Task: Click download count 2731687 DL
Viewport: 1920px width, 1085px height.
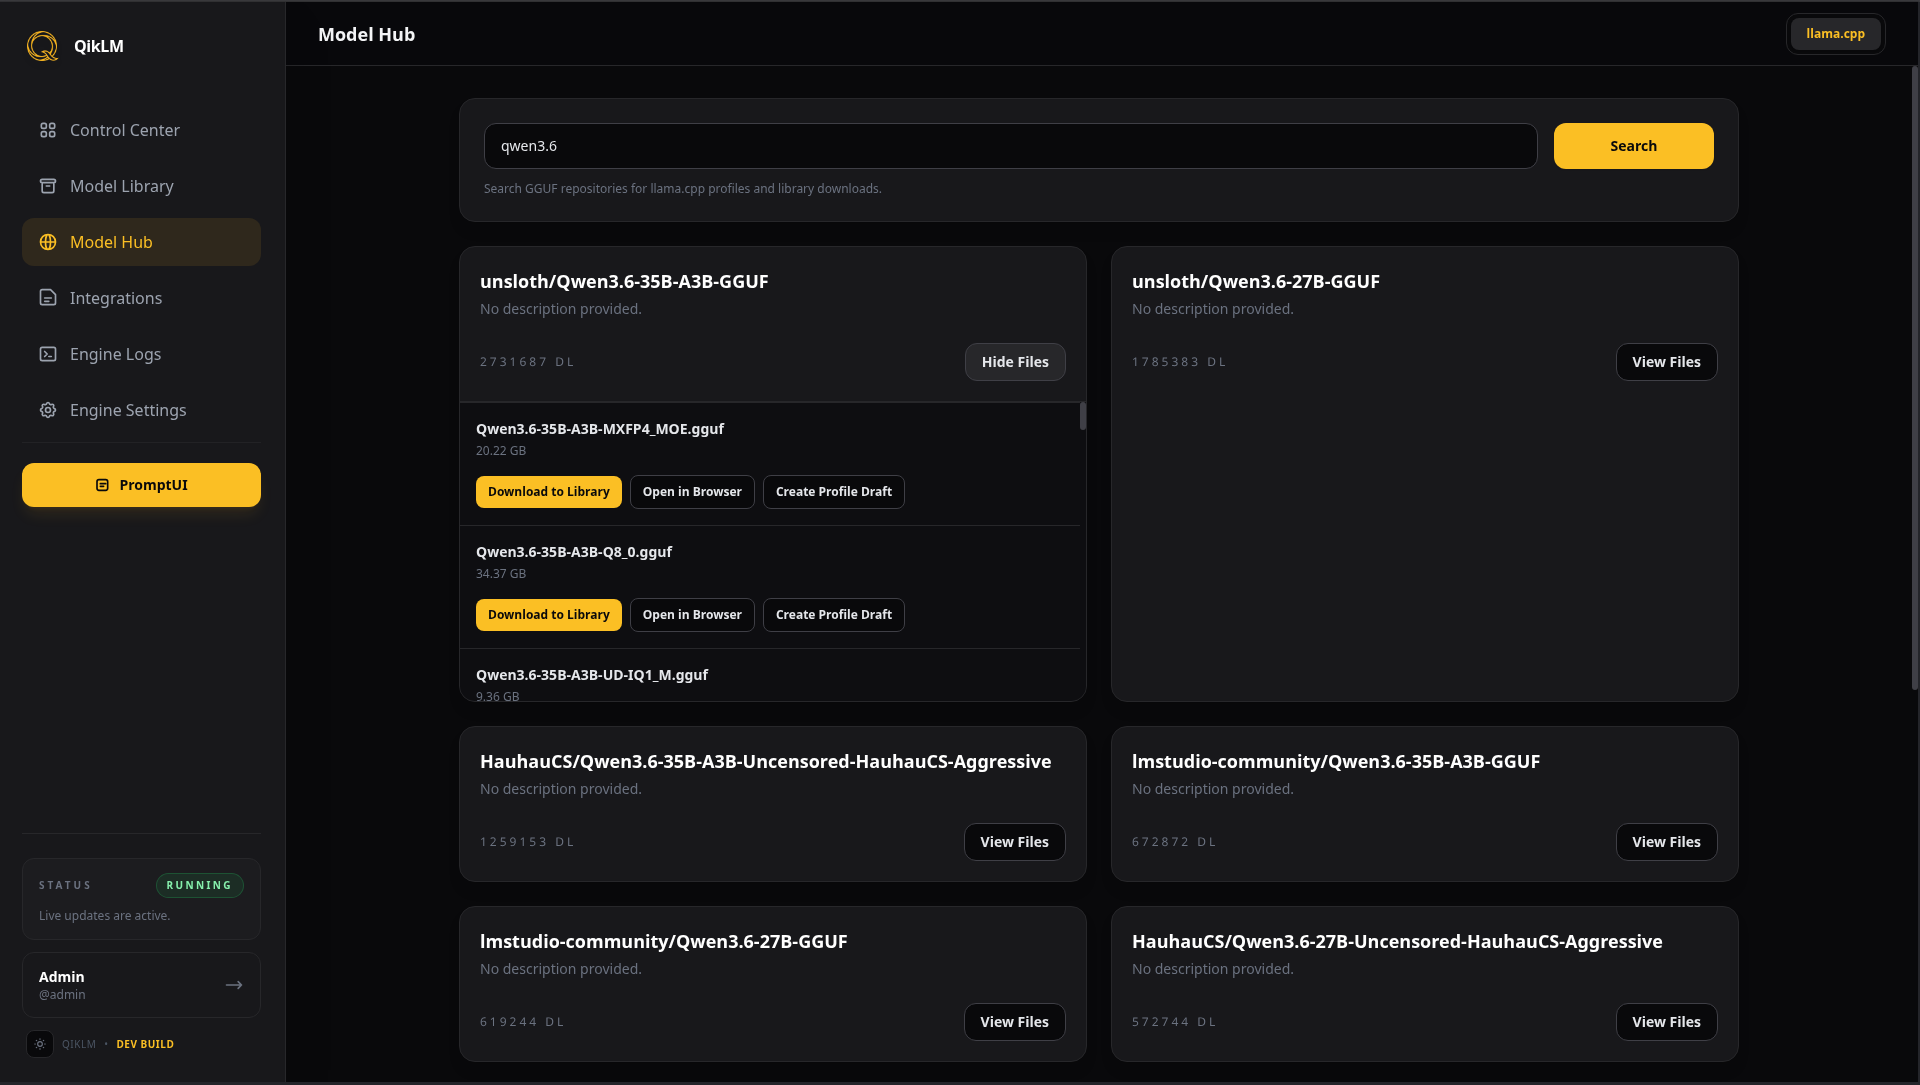Action: click(527, 362)
